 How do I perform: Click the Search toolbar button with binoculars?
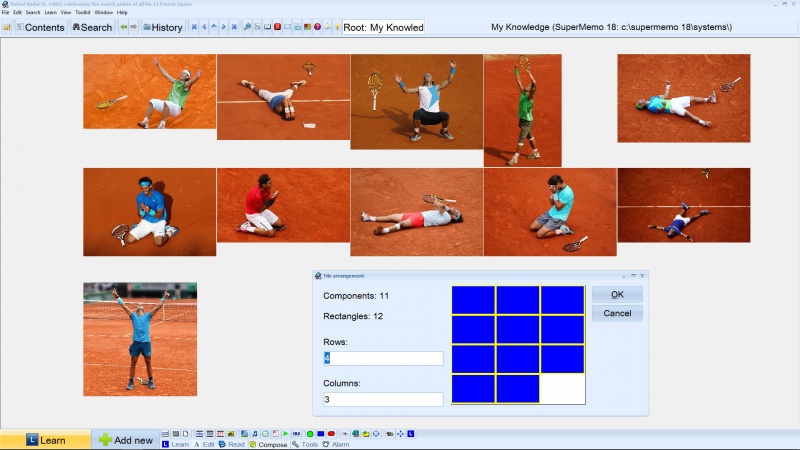tap(92, 27)
